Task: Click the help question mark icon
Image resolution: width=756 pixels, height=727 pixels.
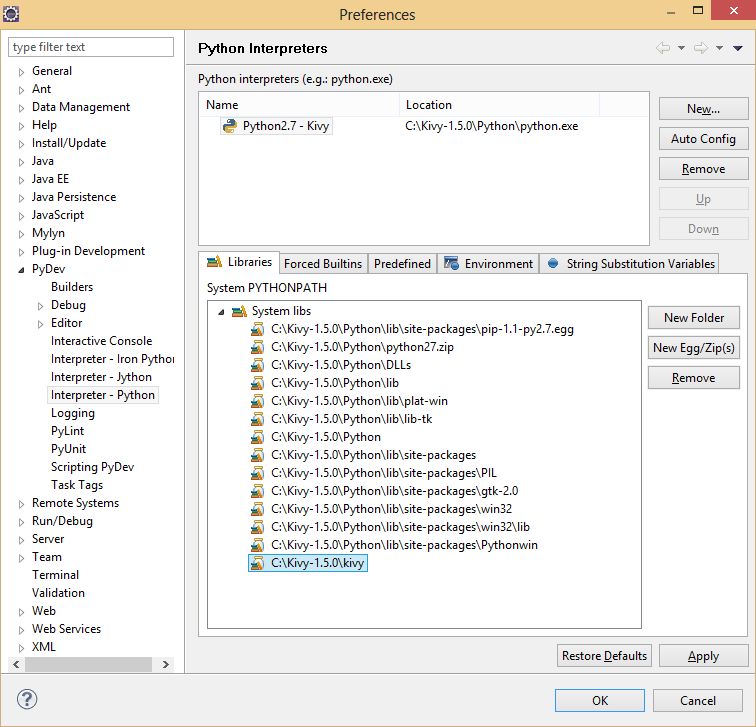Action: [x=27, y=700]
